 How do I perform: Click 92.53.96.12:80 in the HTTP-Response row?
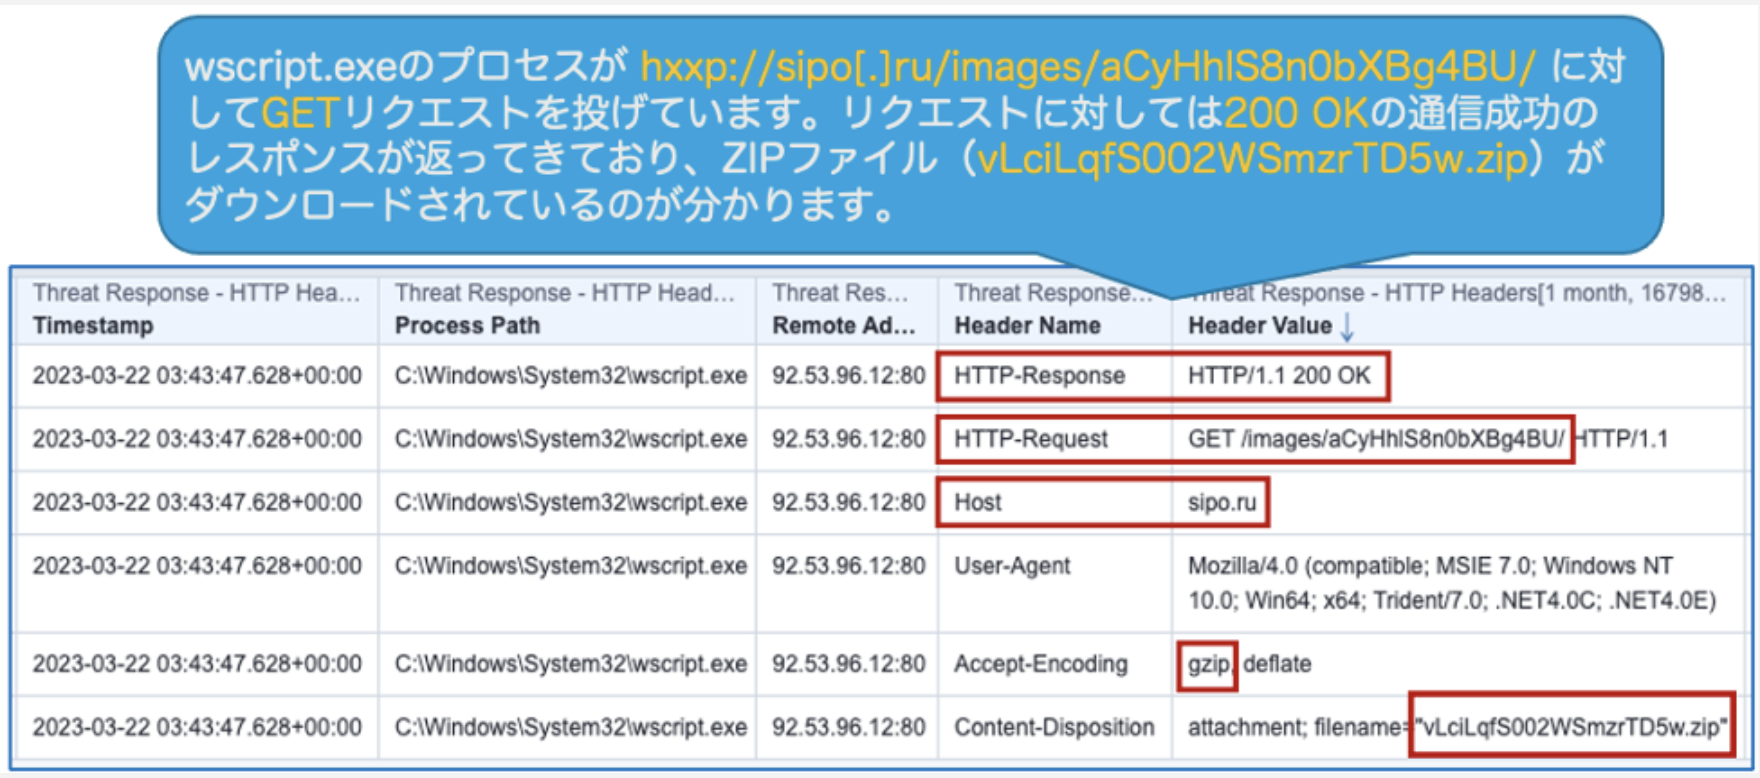tap(848, 376)
